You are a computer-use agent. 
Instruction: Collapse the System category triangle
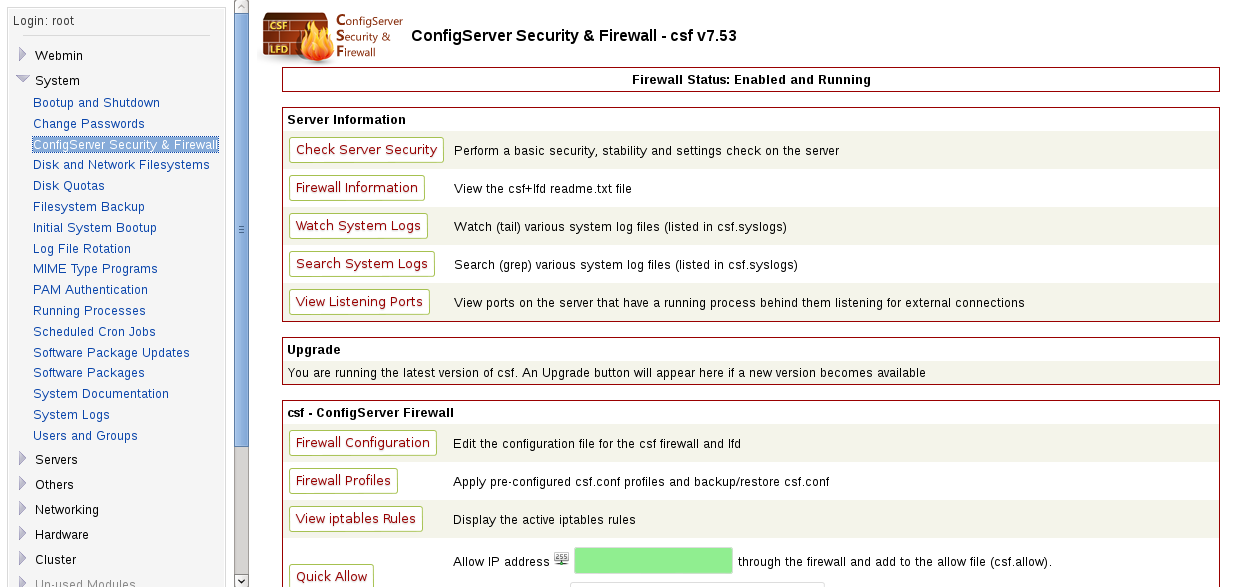(23, 79)
